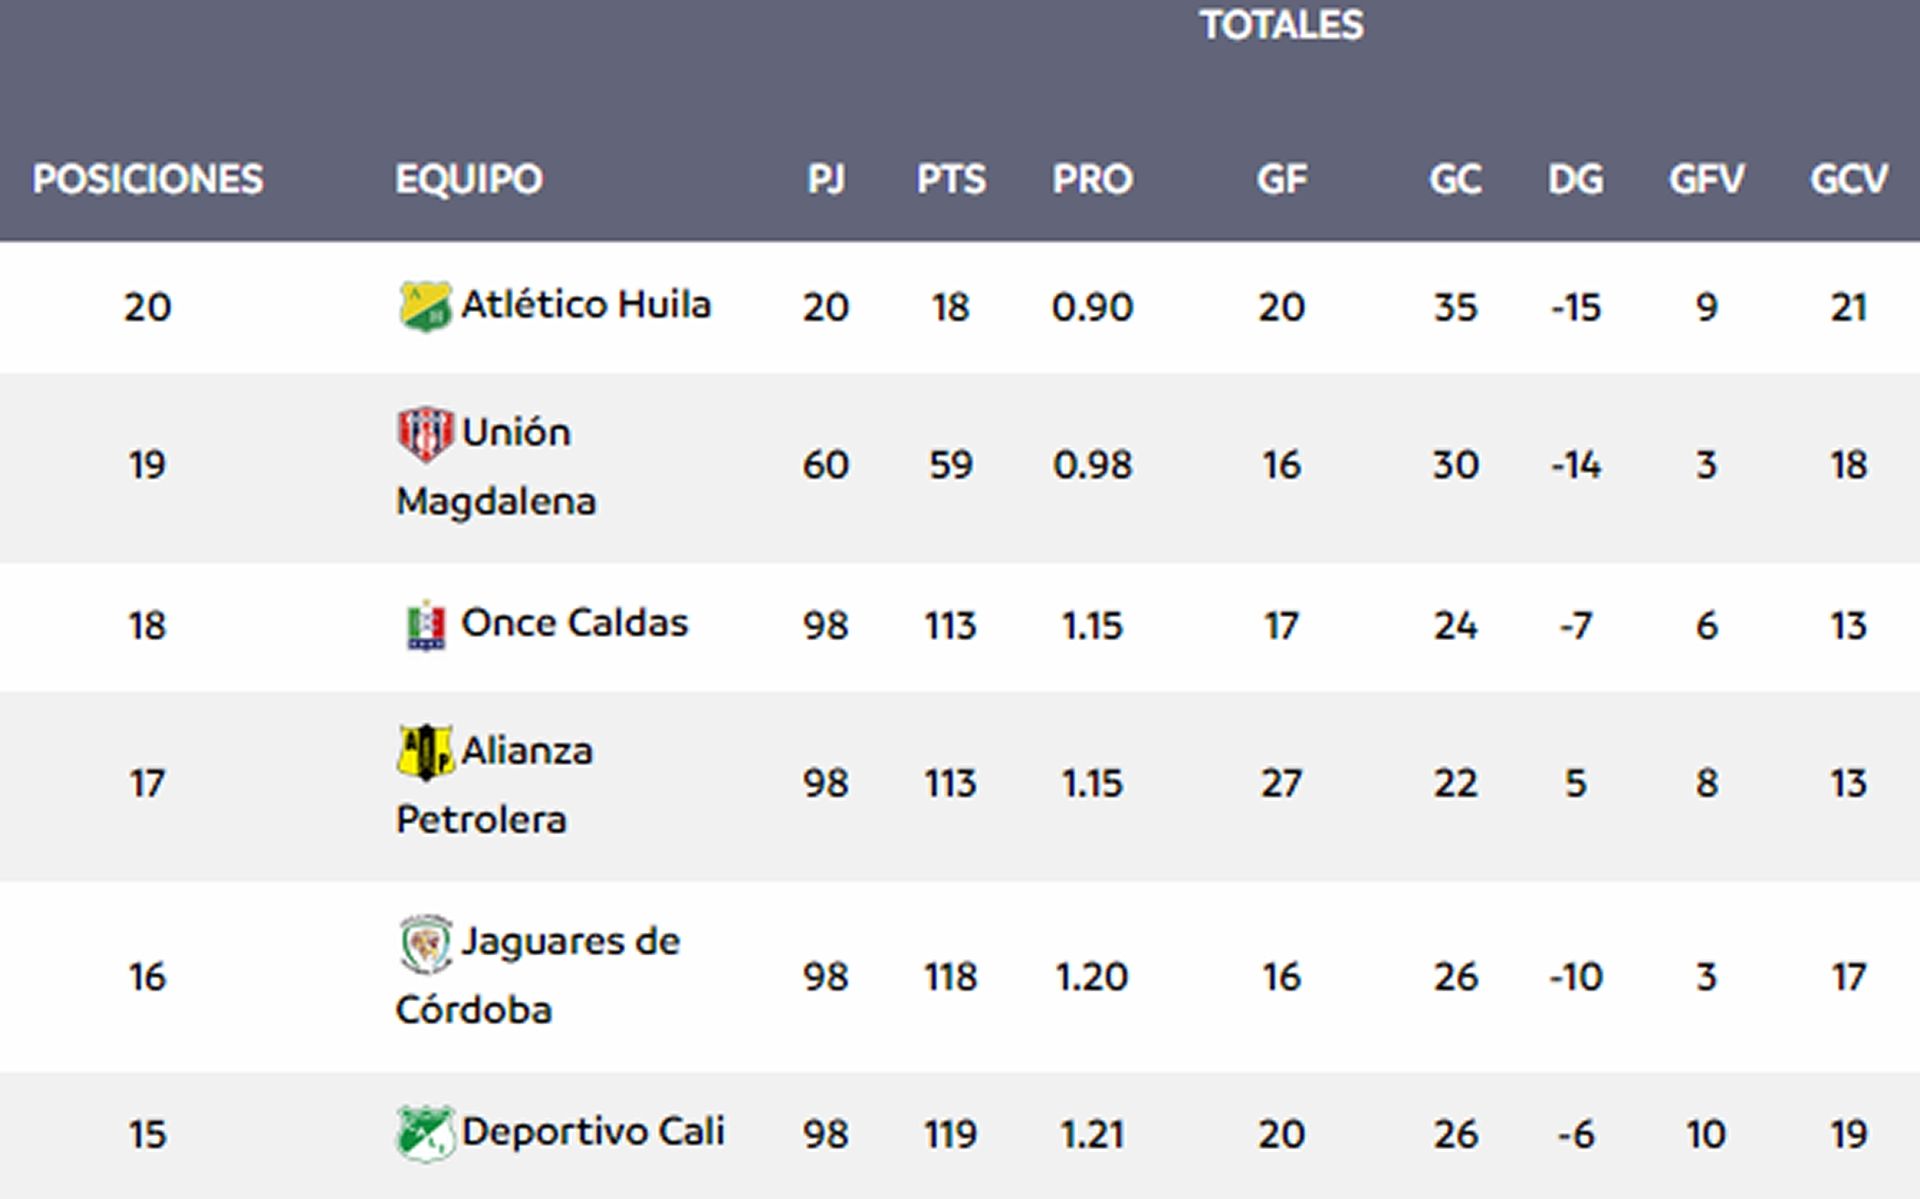Click the Jaguares de Córdoba crest
This screenshot has width=1920, height=1199.
tap(425, 943)
